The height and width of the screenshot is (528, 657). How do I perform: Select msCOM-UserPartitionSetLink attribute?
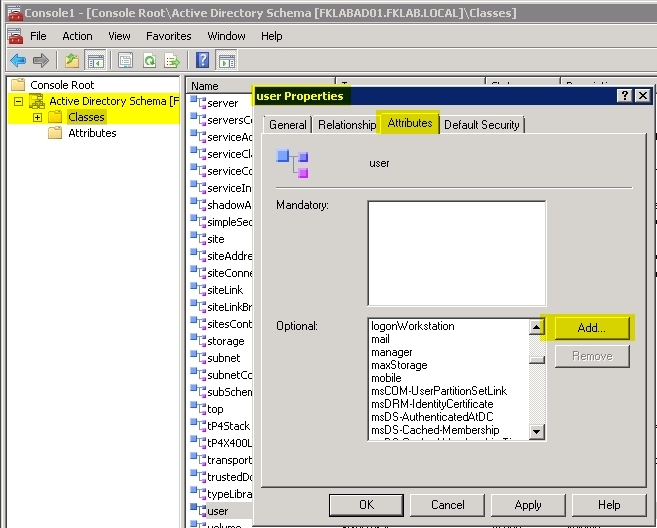(x=439, y=391)
